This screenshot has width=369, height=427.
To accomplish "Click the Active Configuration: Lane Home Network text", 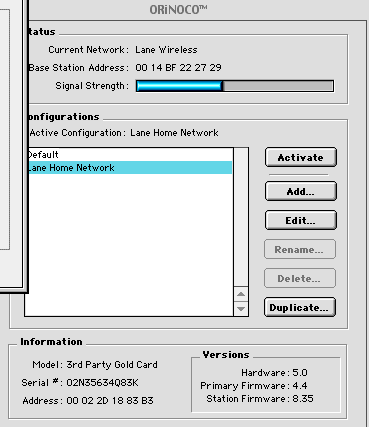I will tap(124, 133).
